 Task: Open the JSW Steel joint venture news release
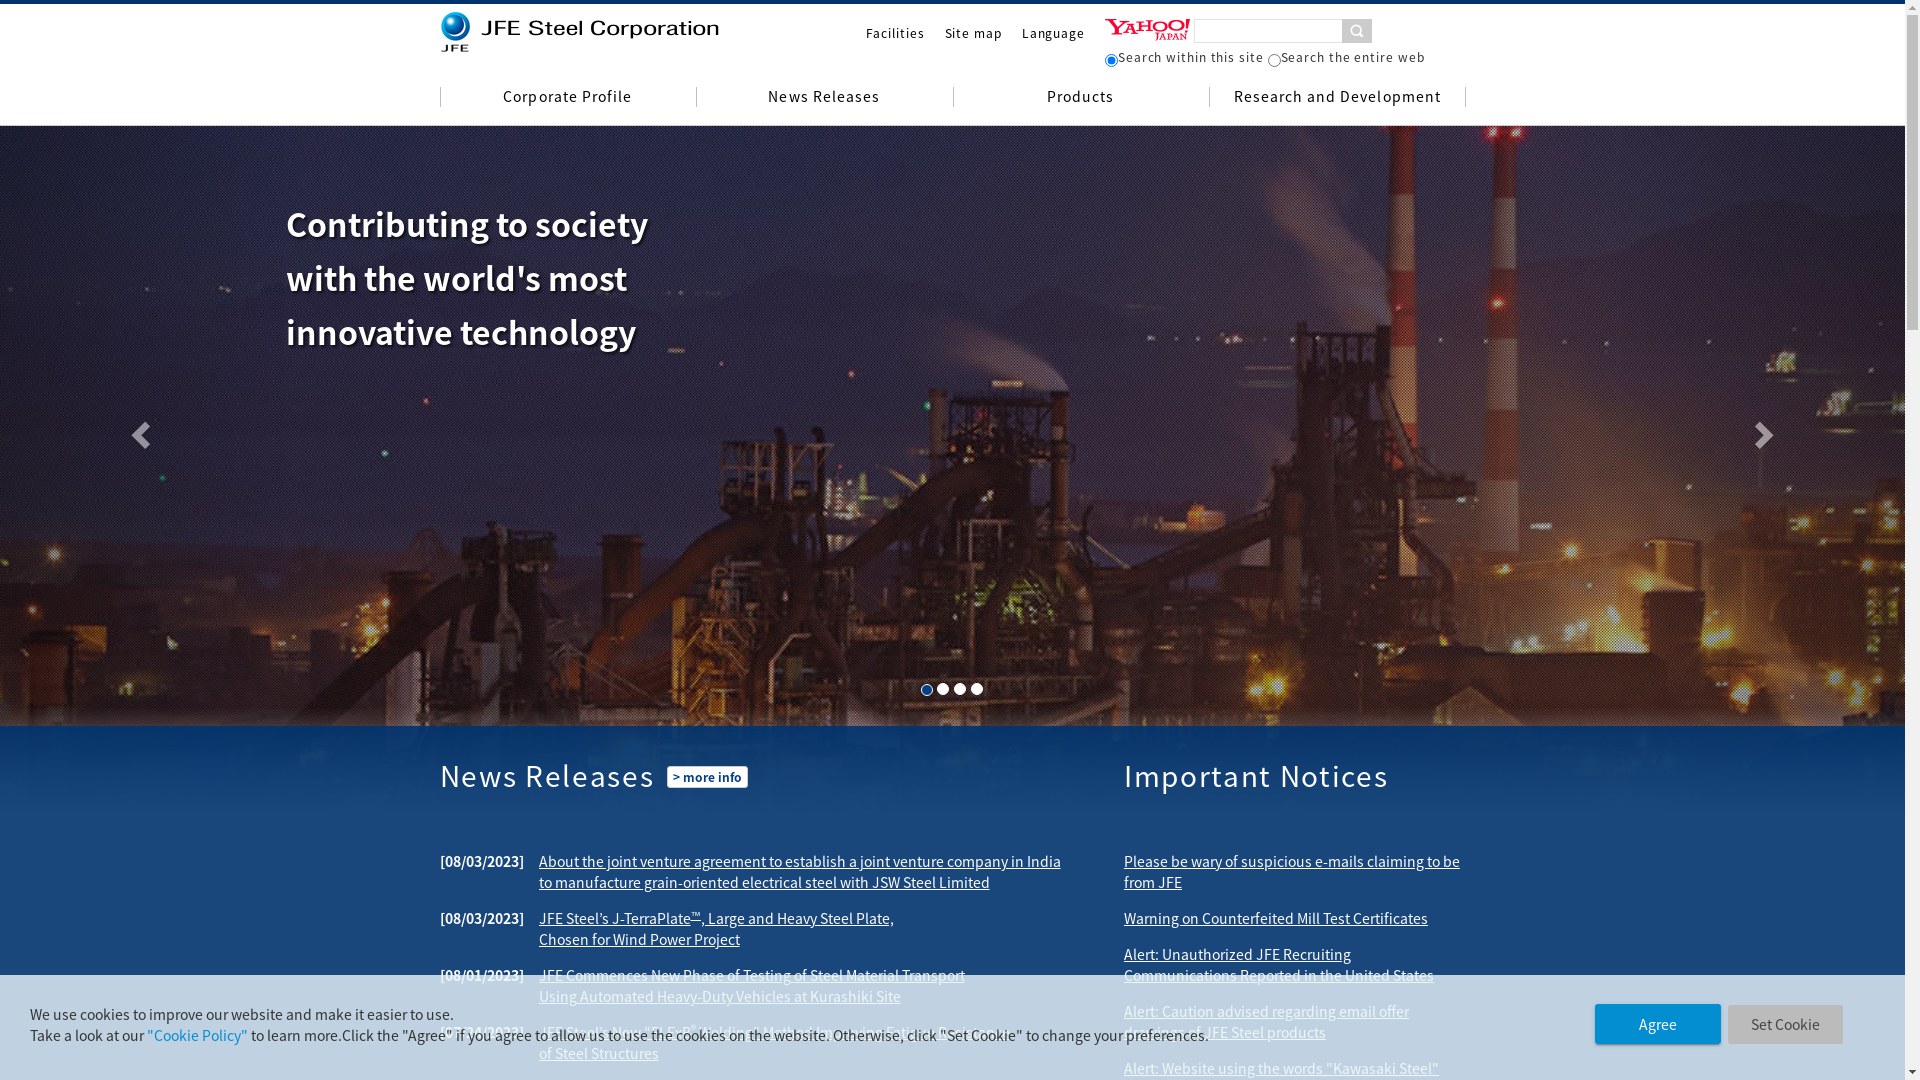[799, 872]
